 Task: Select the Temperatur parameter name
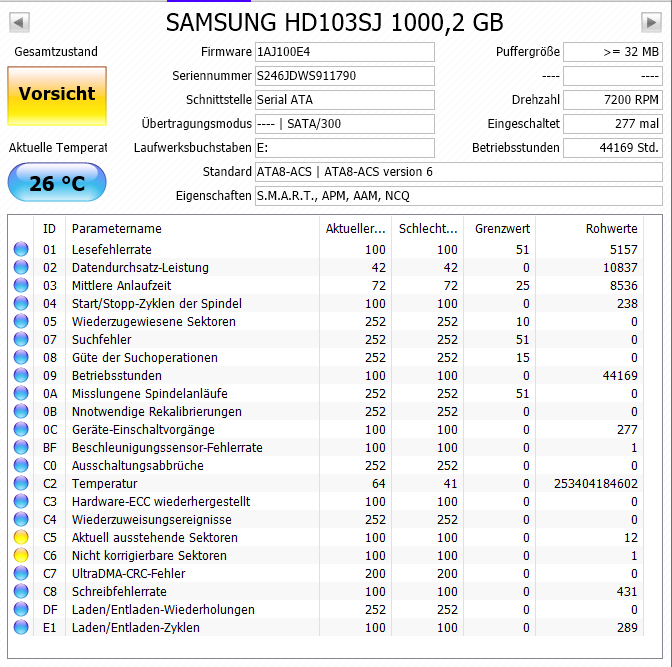[104, 484]
